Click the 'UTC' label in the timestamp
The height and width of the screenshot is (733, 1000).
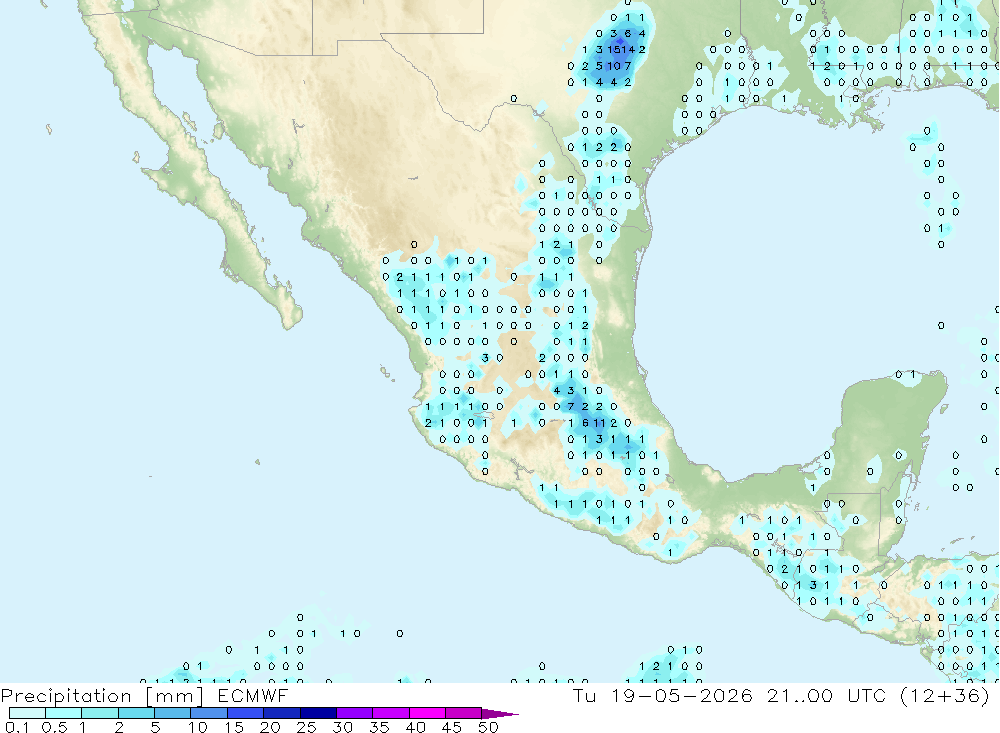(867, 695)
